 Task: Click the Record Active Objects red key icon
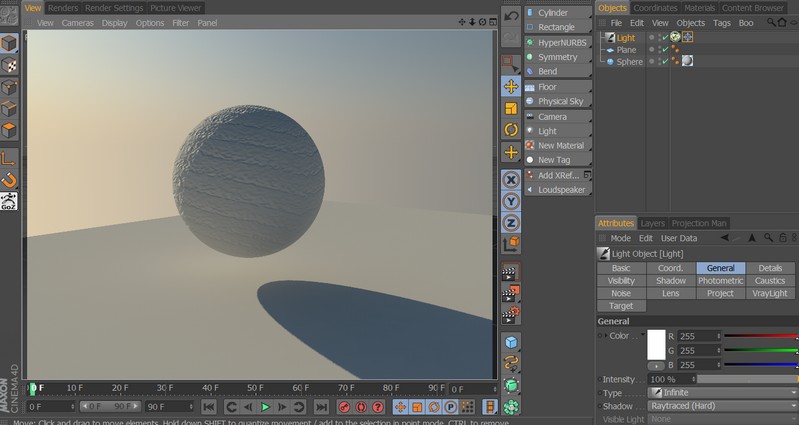(344, 407)
